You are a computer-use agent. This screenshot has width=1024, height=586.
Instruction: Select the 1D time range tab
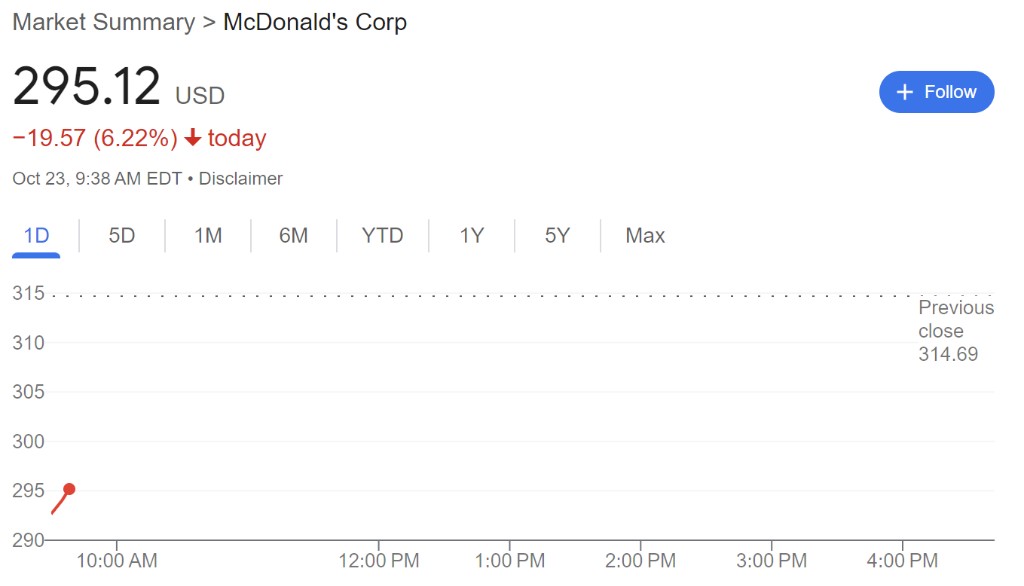(36, 236)
